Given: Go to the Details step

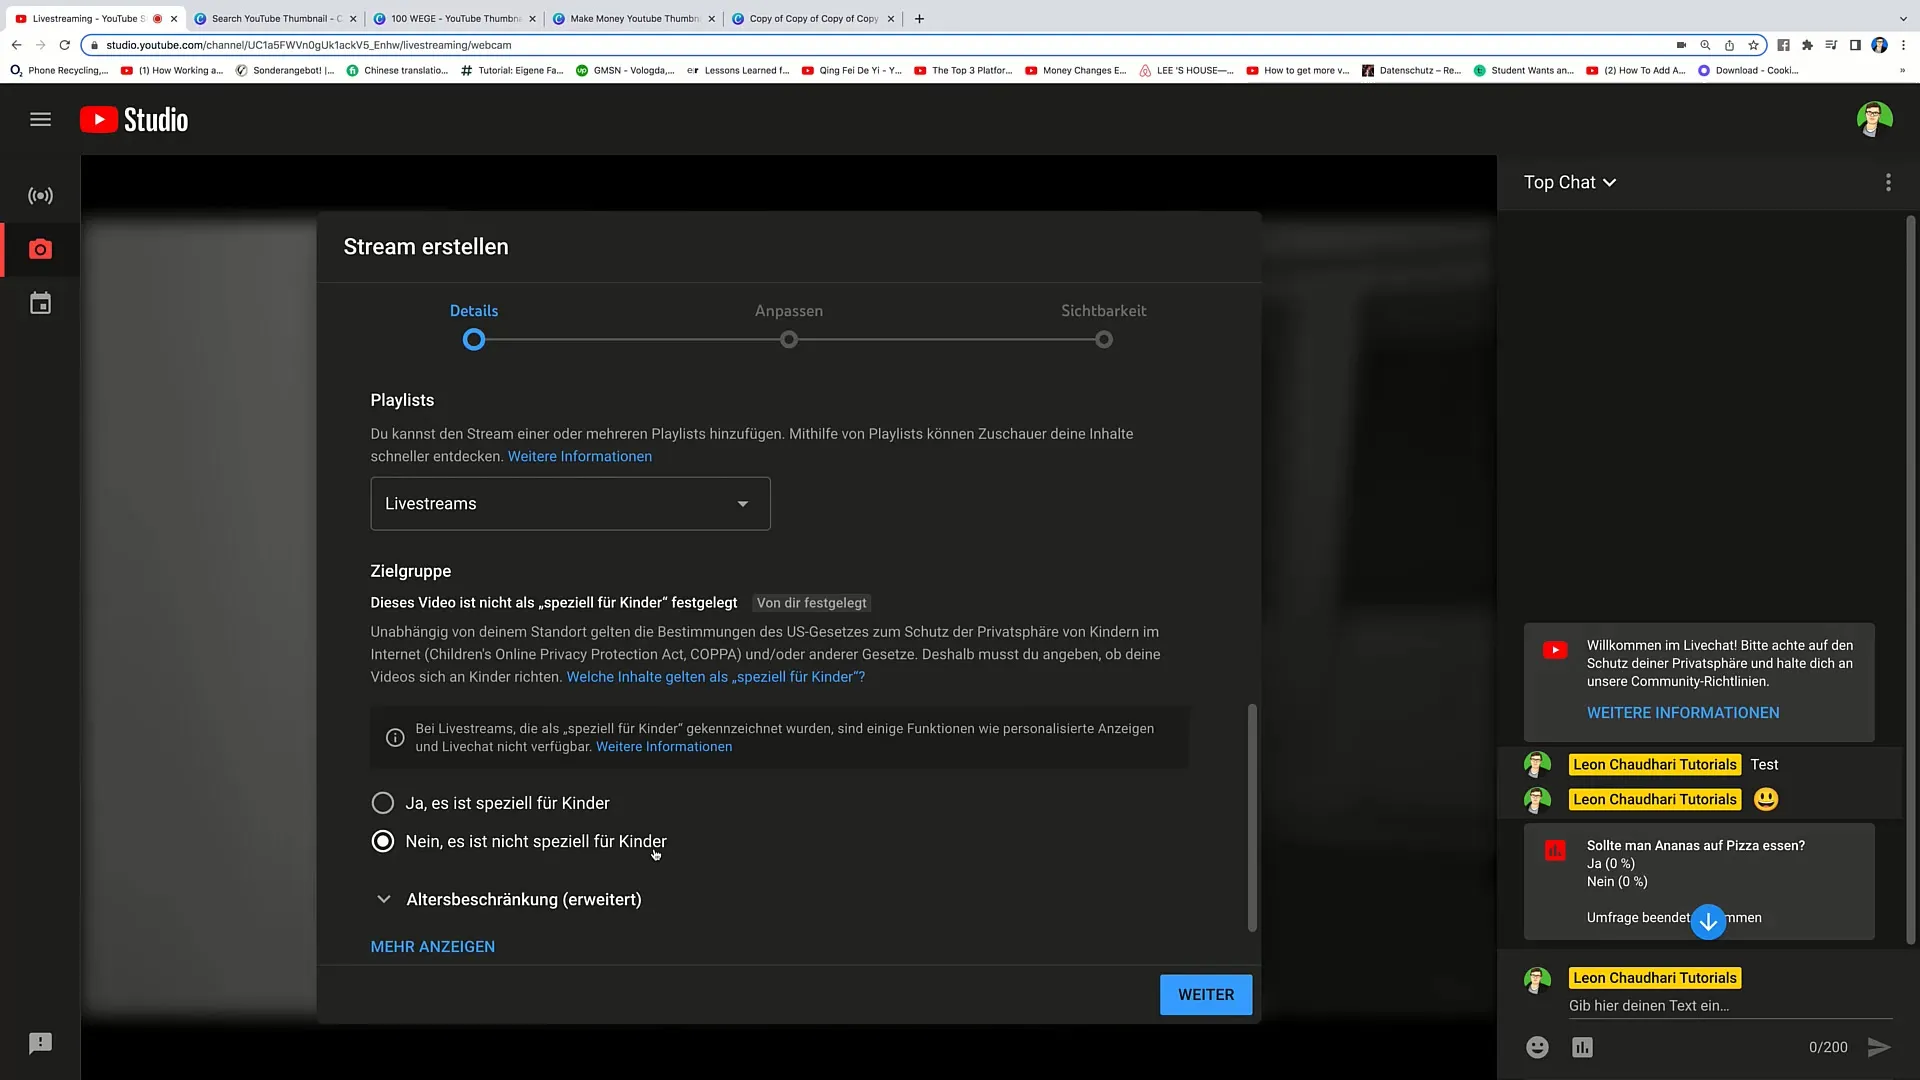Looking at the screenshot, I should (x=474, y=311).
